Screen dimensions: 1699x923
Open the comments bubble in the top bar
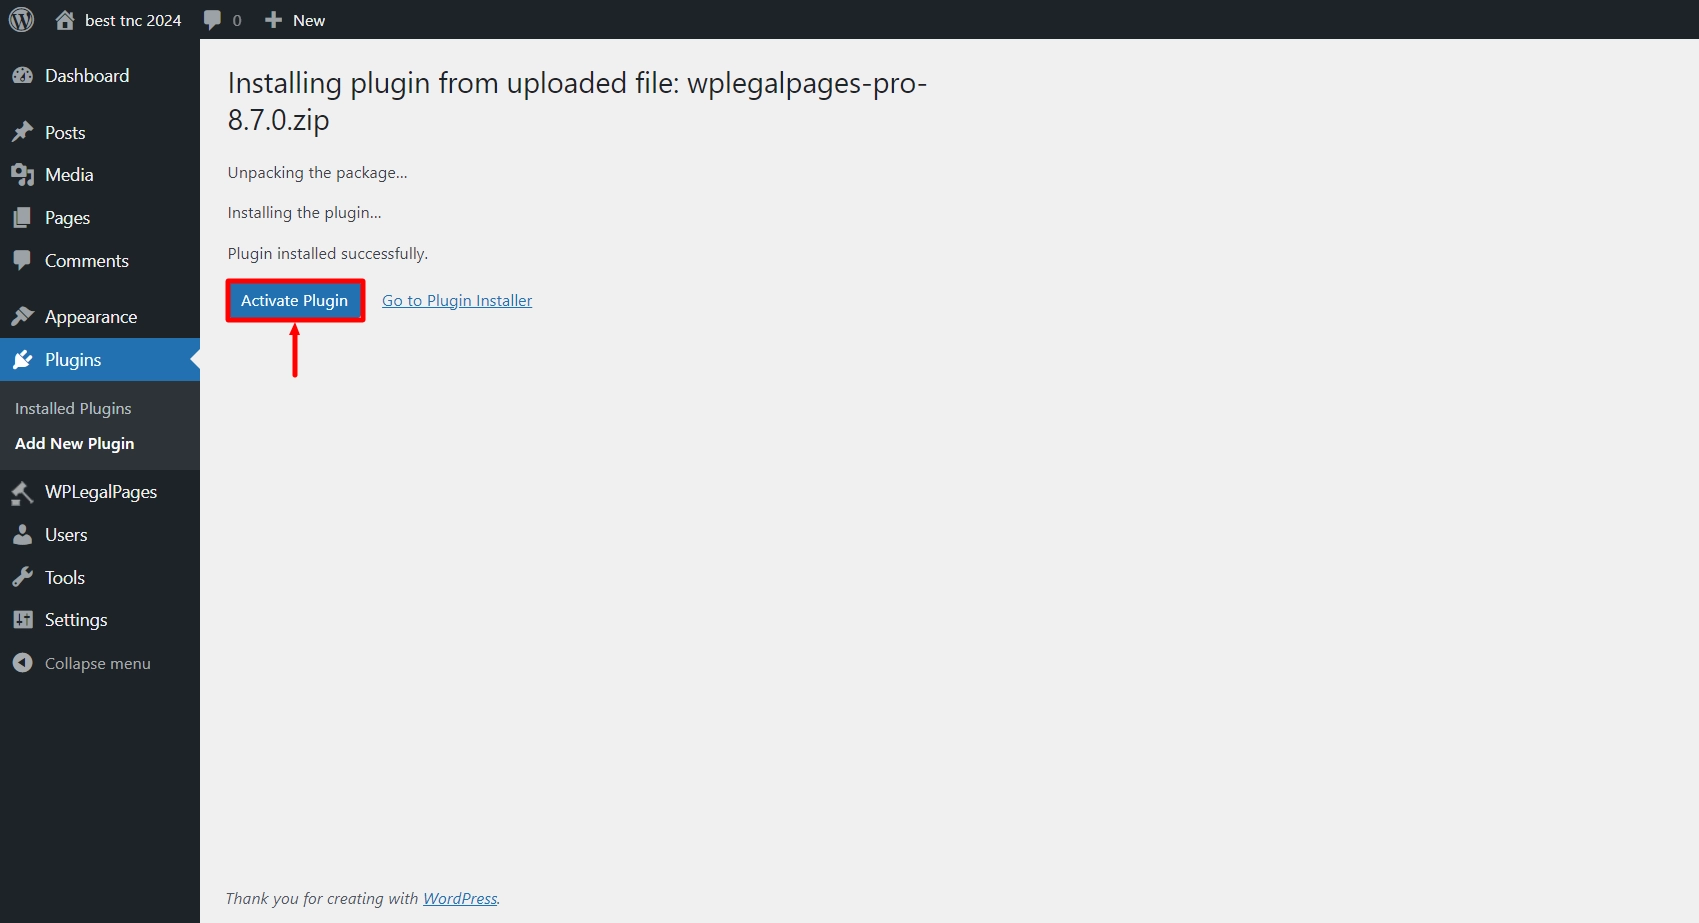[x=213, y=19]
